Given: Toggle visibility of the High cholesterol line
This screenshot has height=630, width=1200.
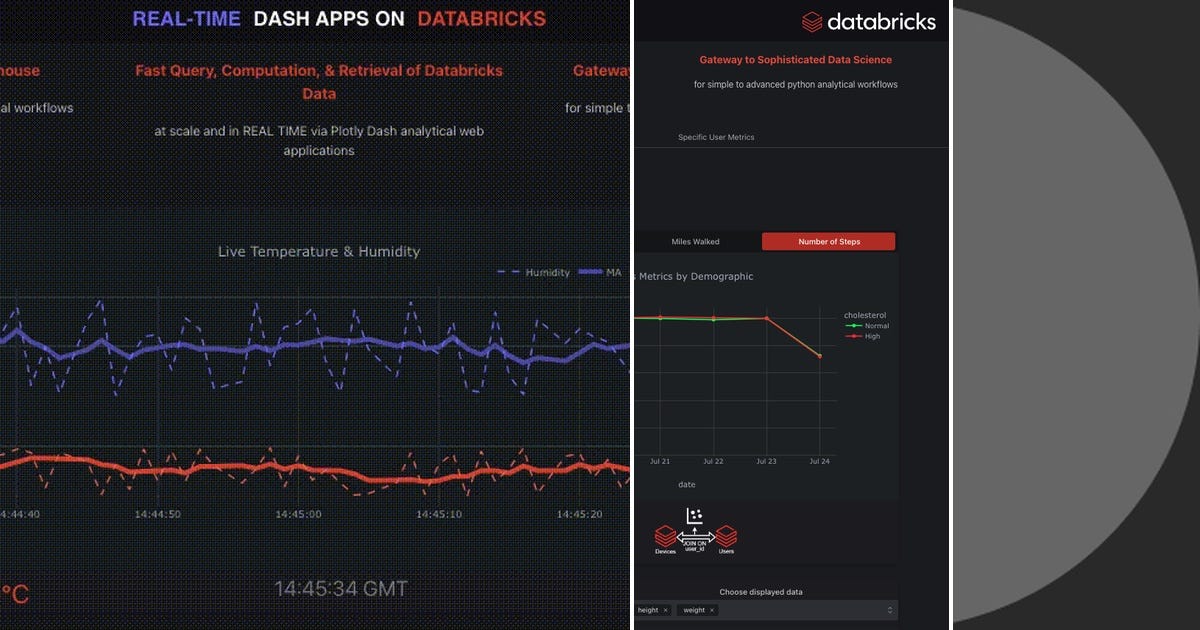Looking at the screenshot, I should point(865,336).
